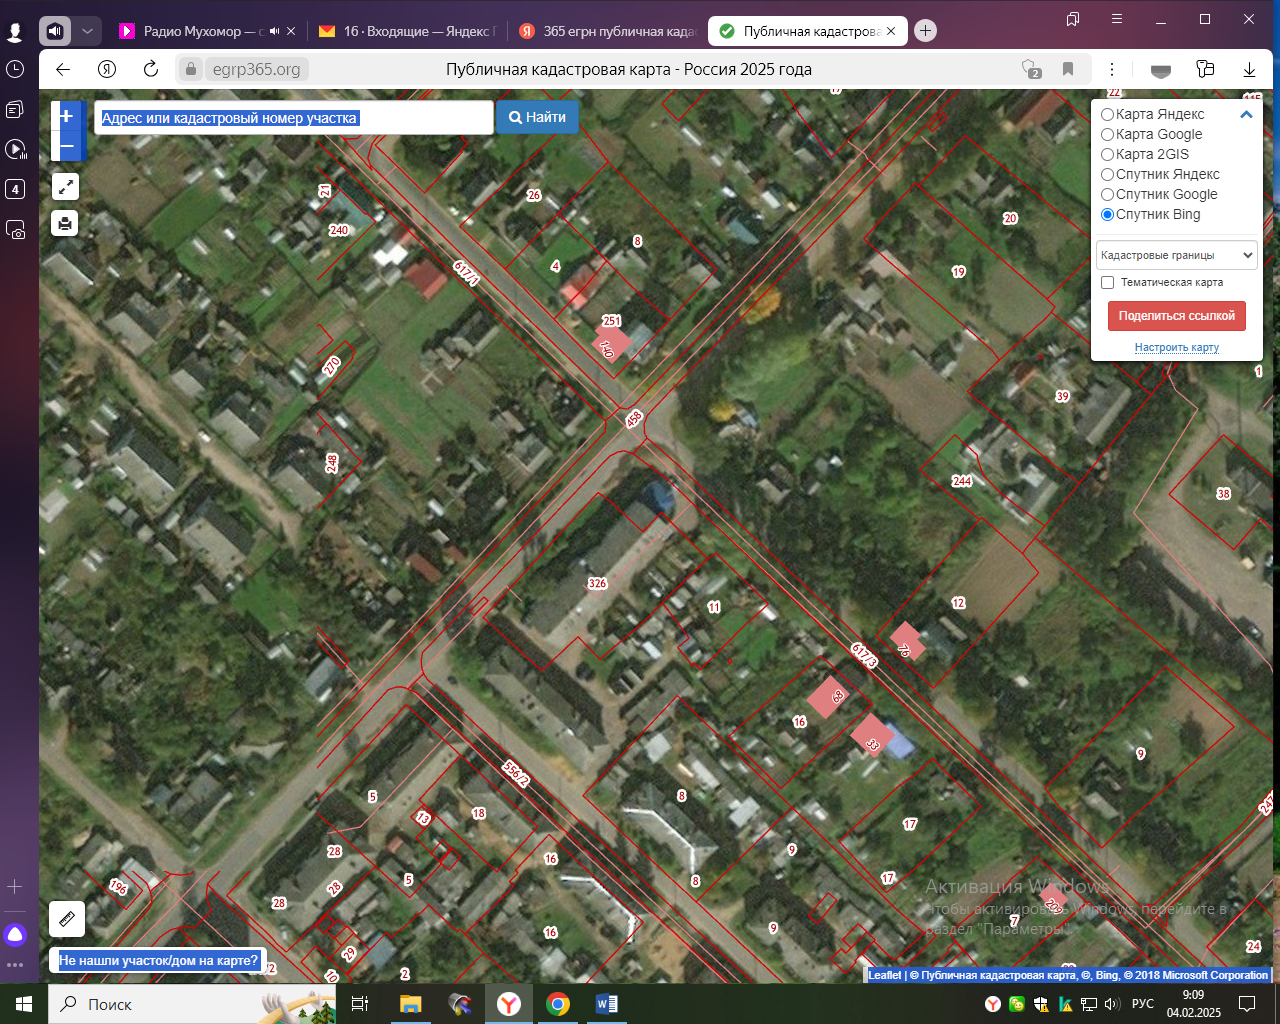The image size is (1280, 1024).
Task: Reload the page with refresh icon
Action: click(151, 69)
